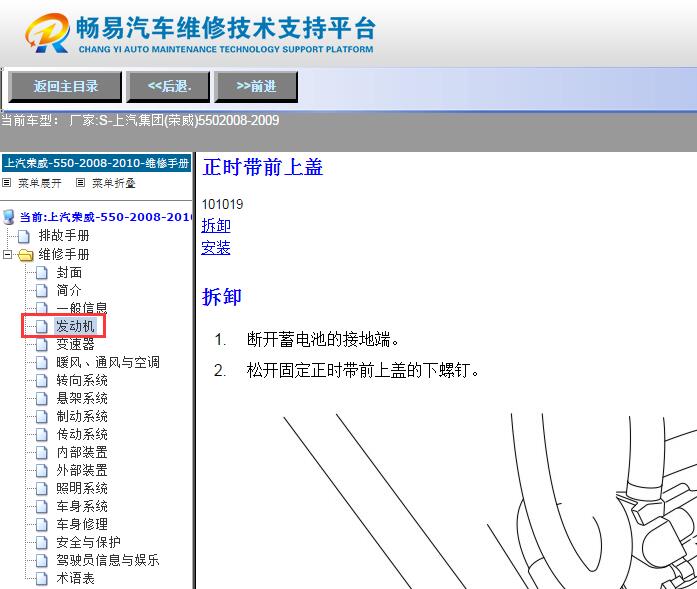Click the 内部装置 page icon

41,453
